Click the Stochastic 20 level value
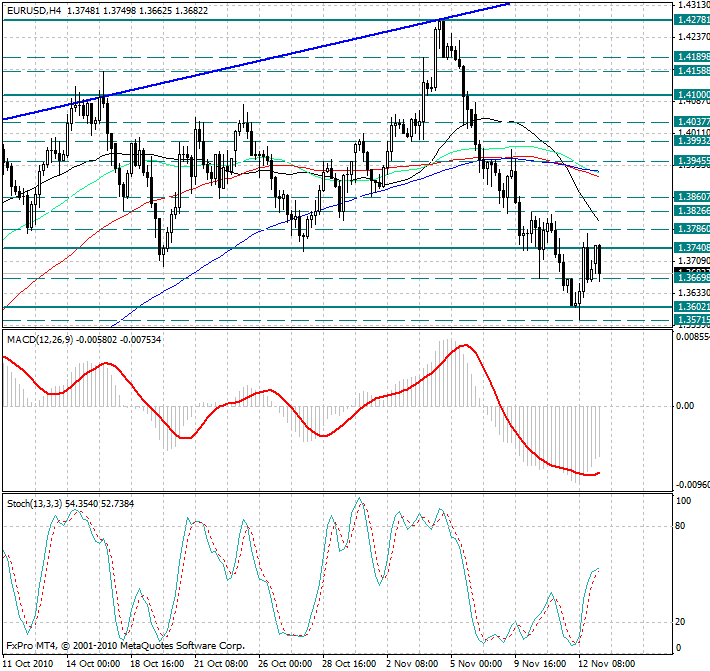Viewport: 710px width, 671px height. (680, 622)
